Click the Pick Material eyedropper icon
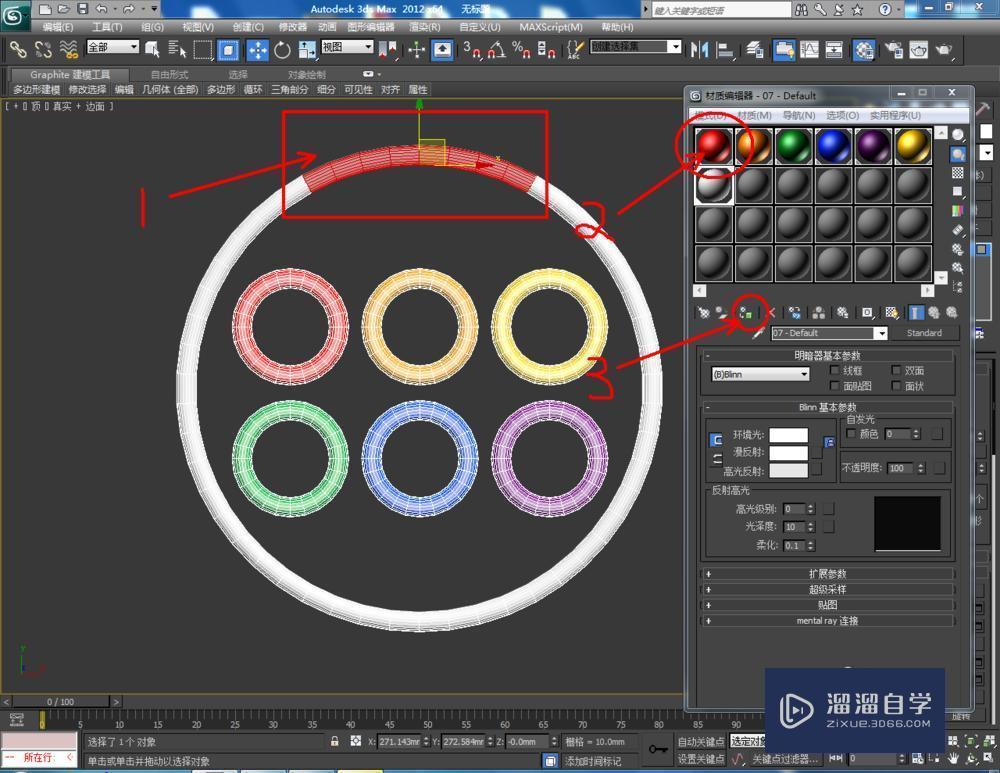 758,333
